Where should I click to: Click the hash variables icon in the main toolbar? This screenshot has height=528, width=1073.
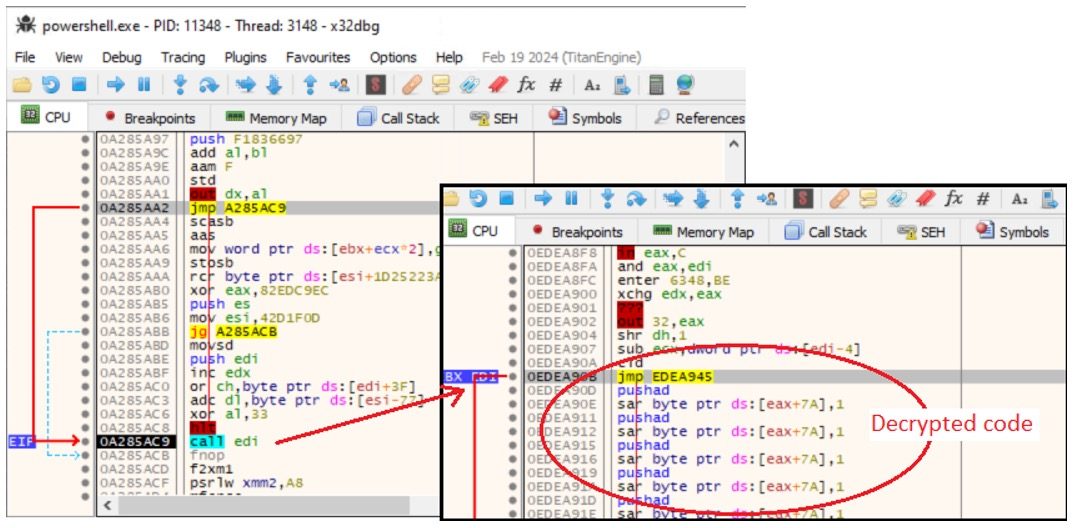click(x=556, y=86)
